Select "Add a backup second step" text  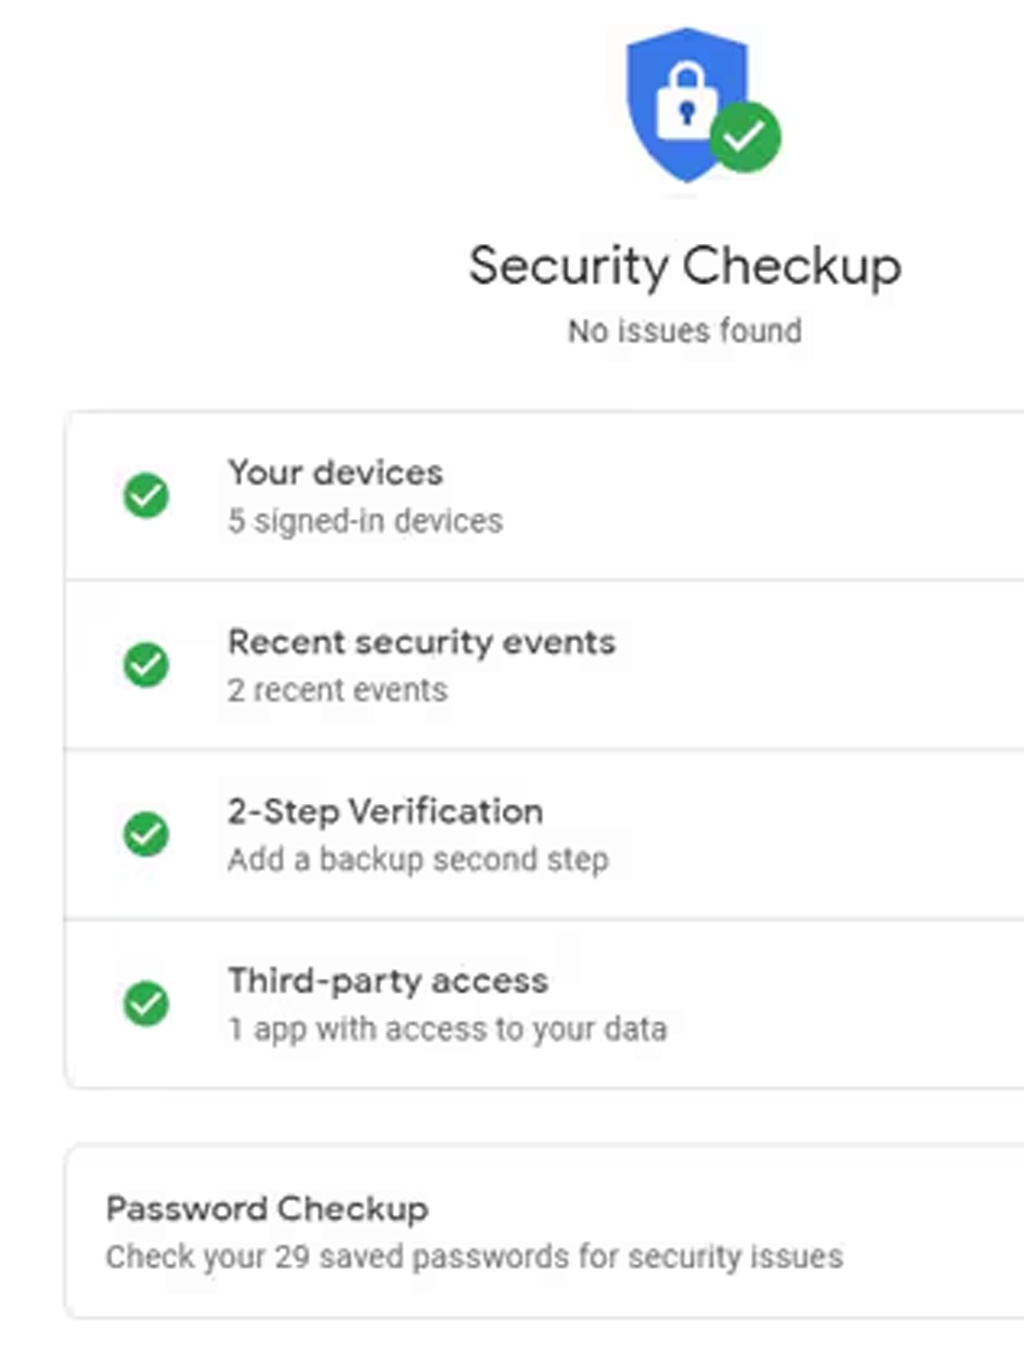(418, 859)
